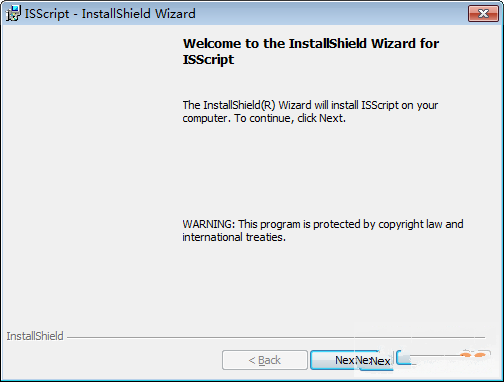This screenshot has width=504, height=382.
Task: Click the WARNING copyright notice text
Action: pos(323,231)
